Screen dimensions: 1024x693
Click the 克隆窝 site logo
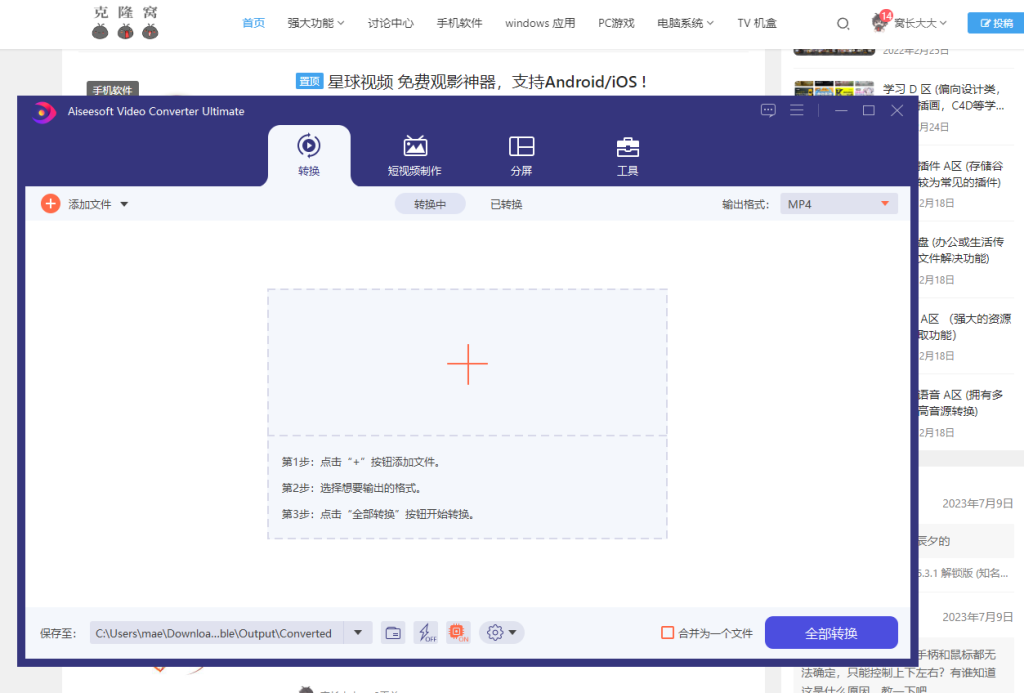[x=125, y=23]
